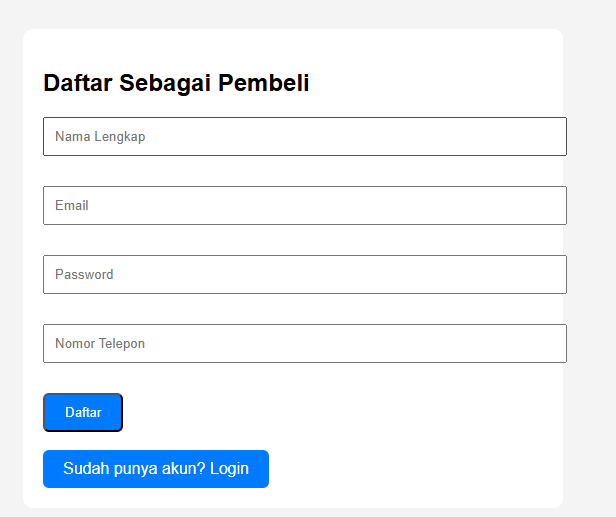Click the Nama Lengkap placeholder text
Screen dimensions: 616x517
pyautogui.click(x=100, y=137)
